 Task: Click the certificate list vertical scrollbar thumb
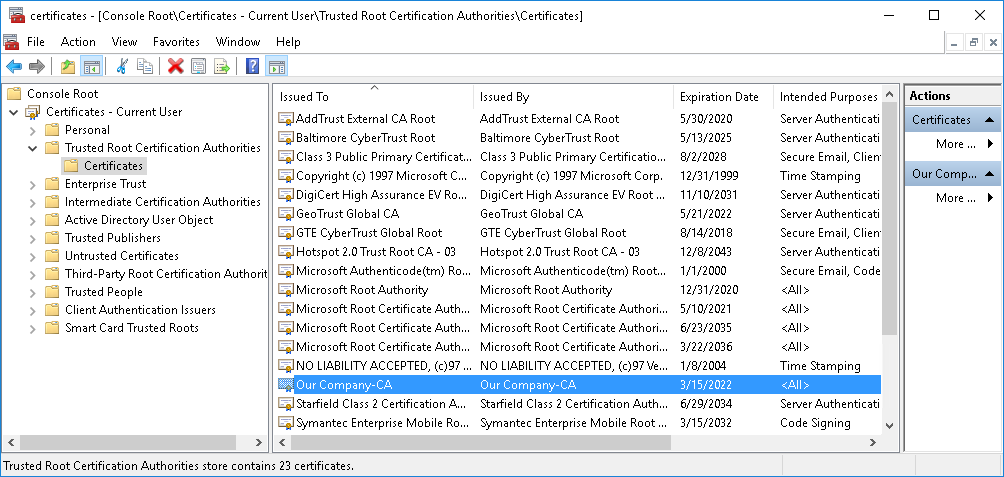(x=889, y=218)
